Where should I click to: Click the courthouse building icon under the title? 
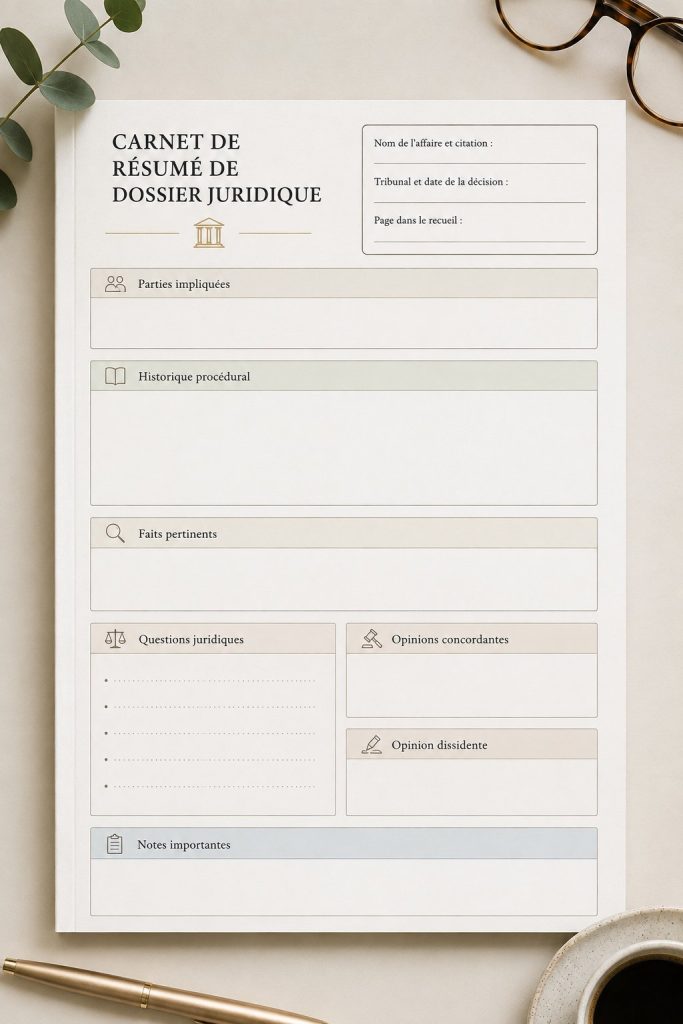[209, 232]
